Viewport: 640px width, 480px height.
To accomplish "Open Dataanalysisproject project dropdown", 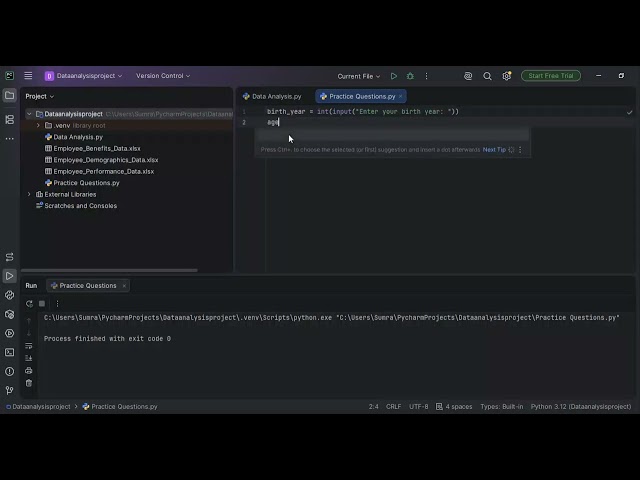I will click(83, 76).
